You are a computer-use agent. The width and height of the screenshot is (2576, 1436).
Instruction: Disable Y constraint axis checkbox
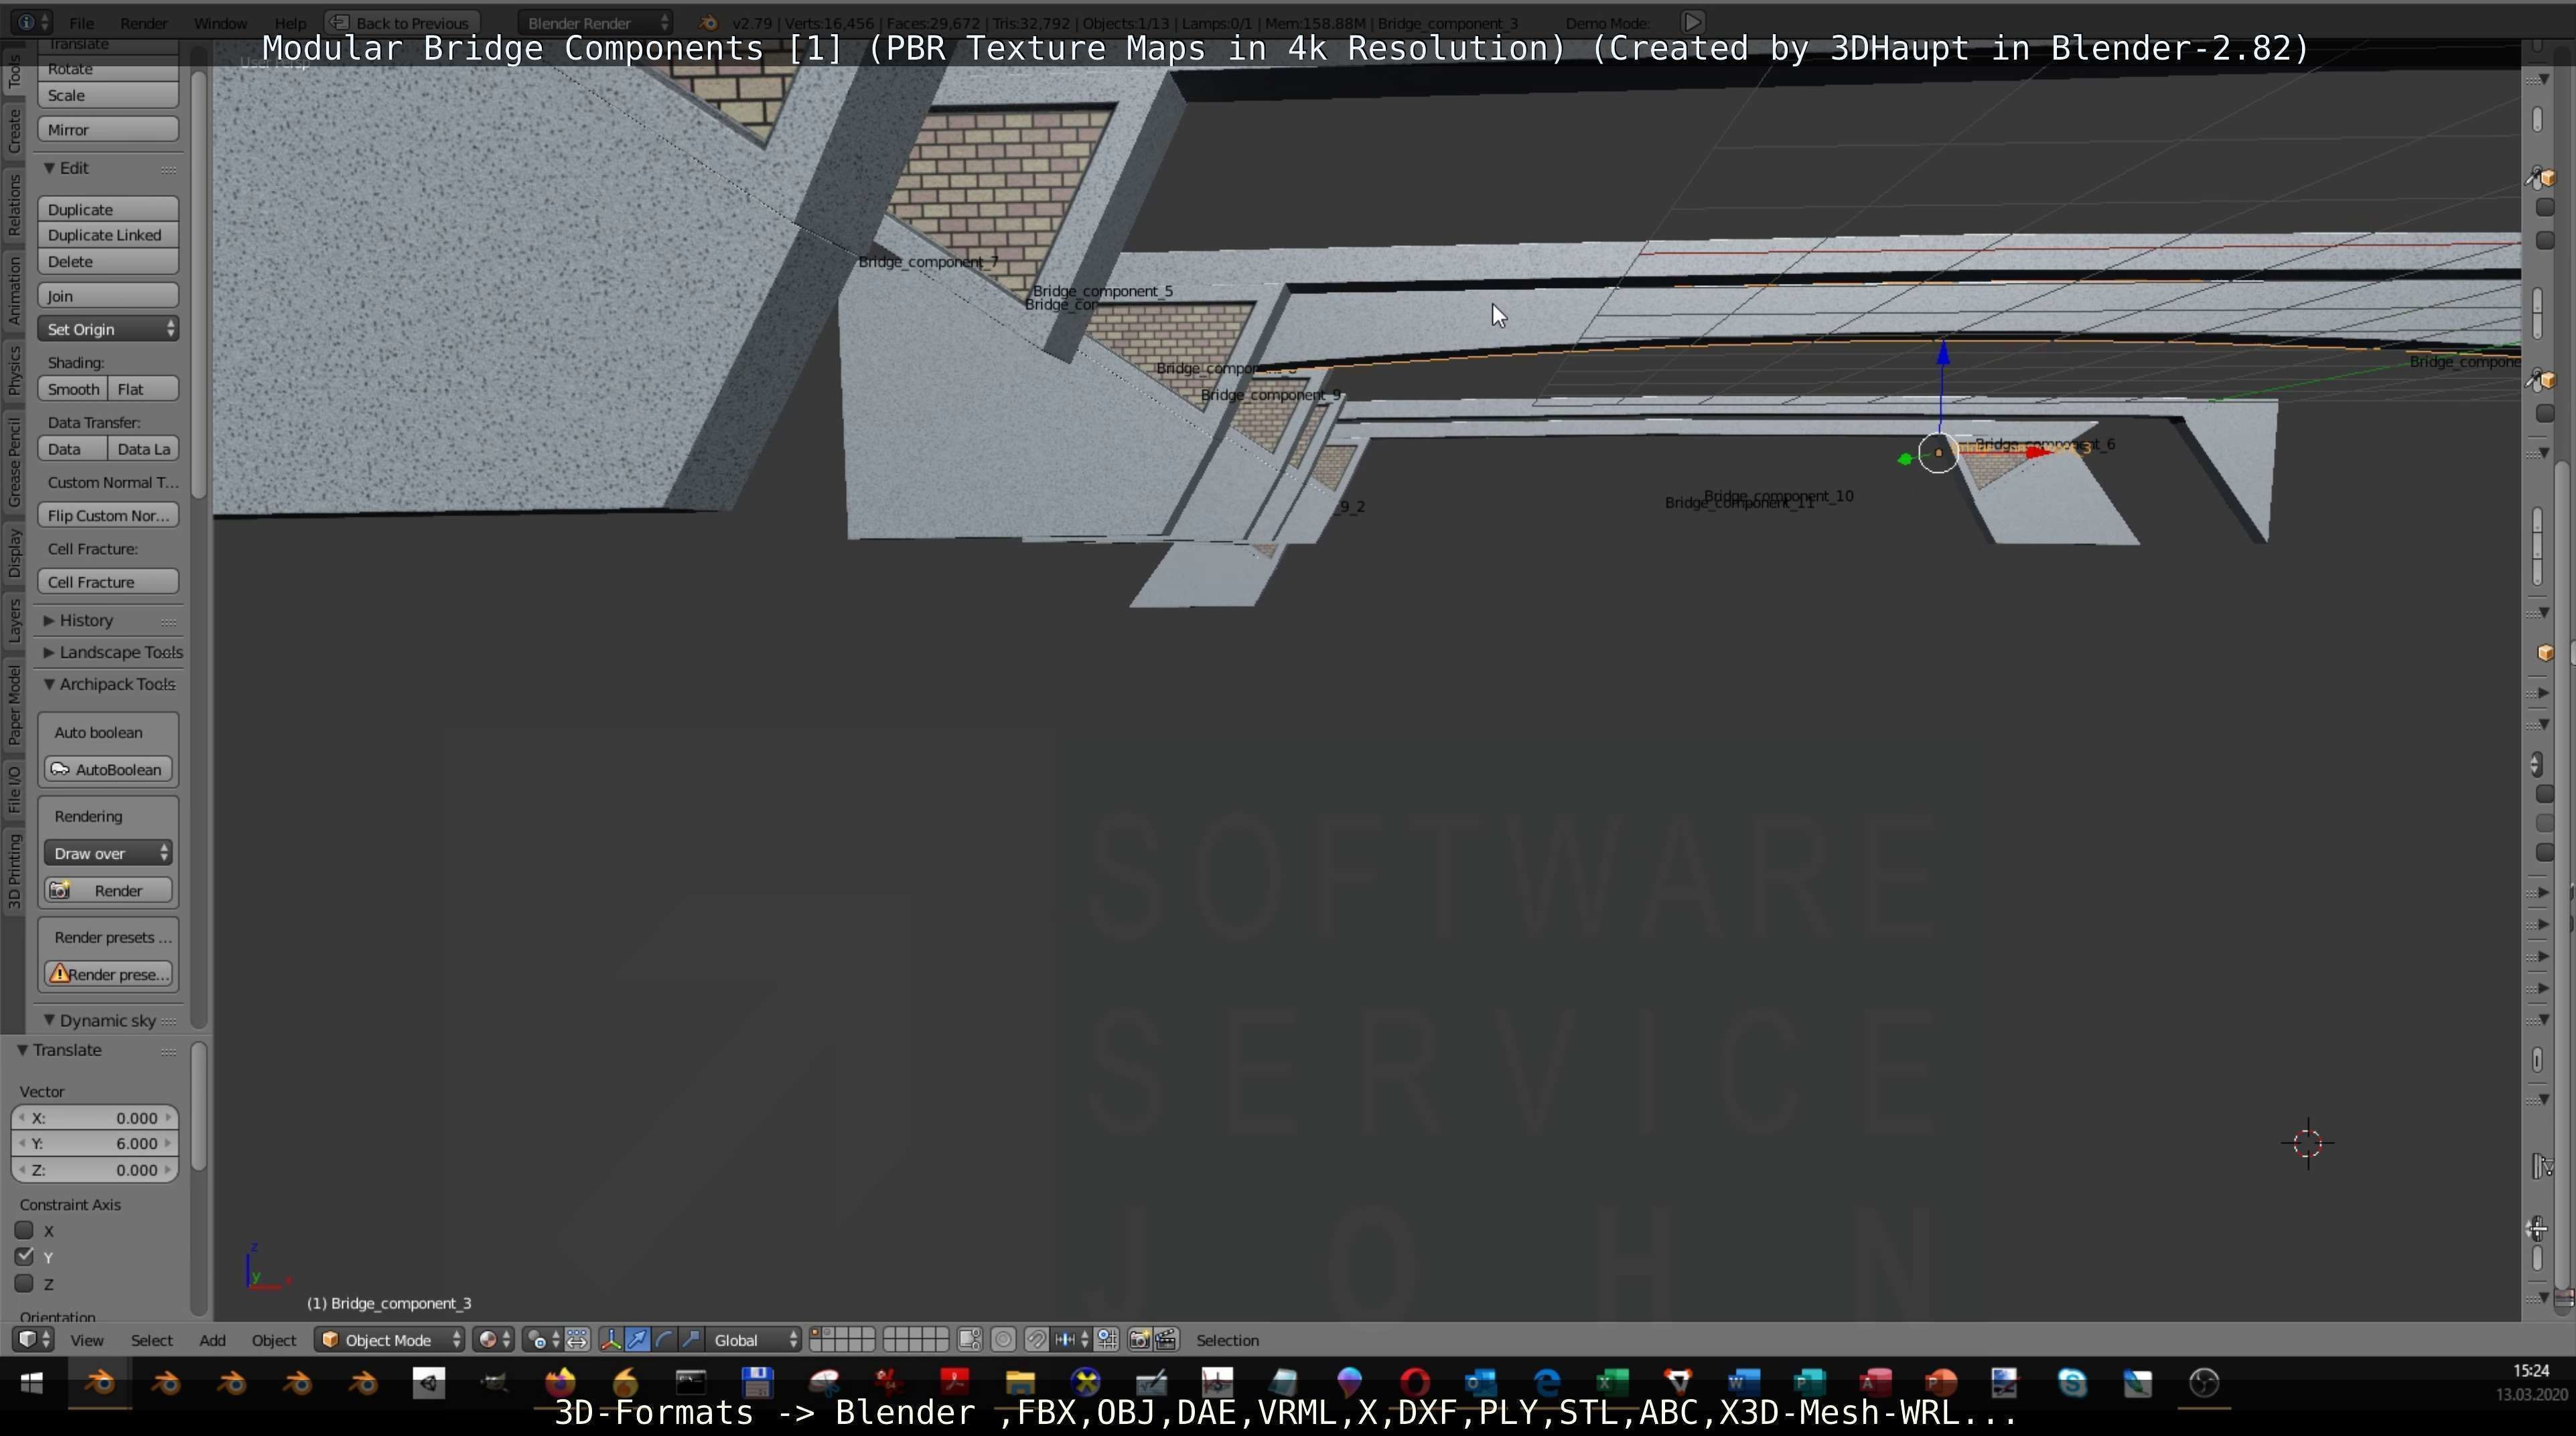click(24, 1257)
